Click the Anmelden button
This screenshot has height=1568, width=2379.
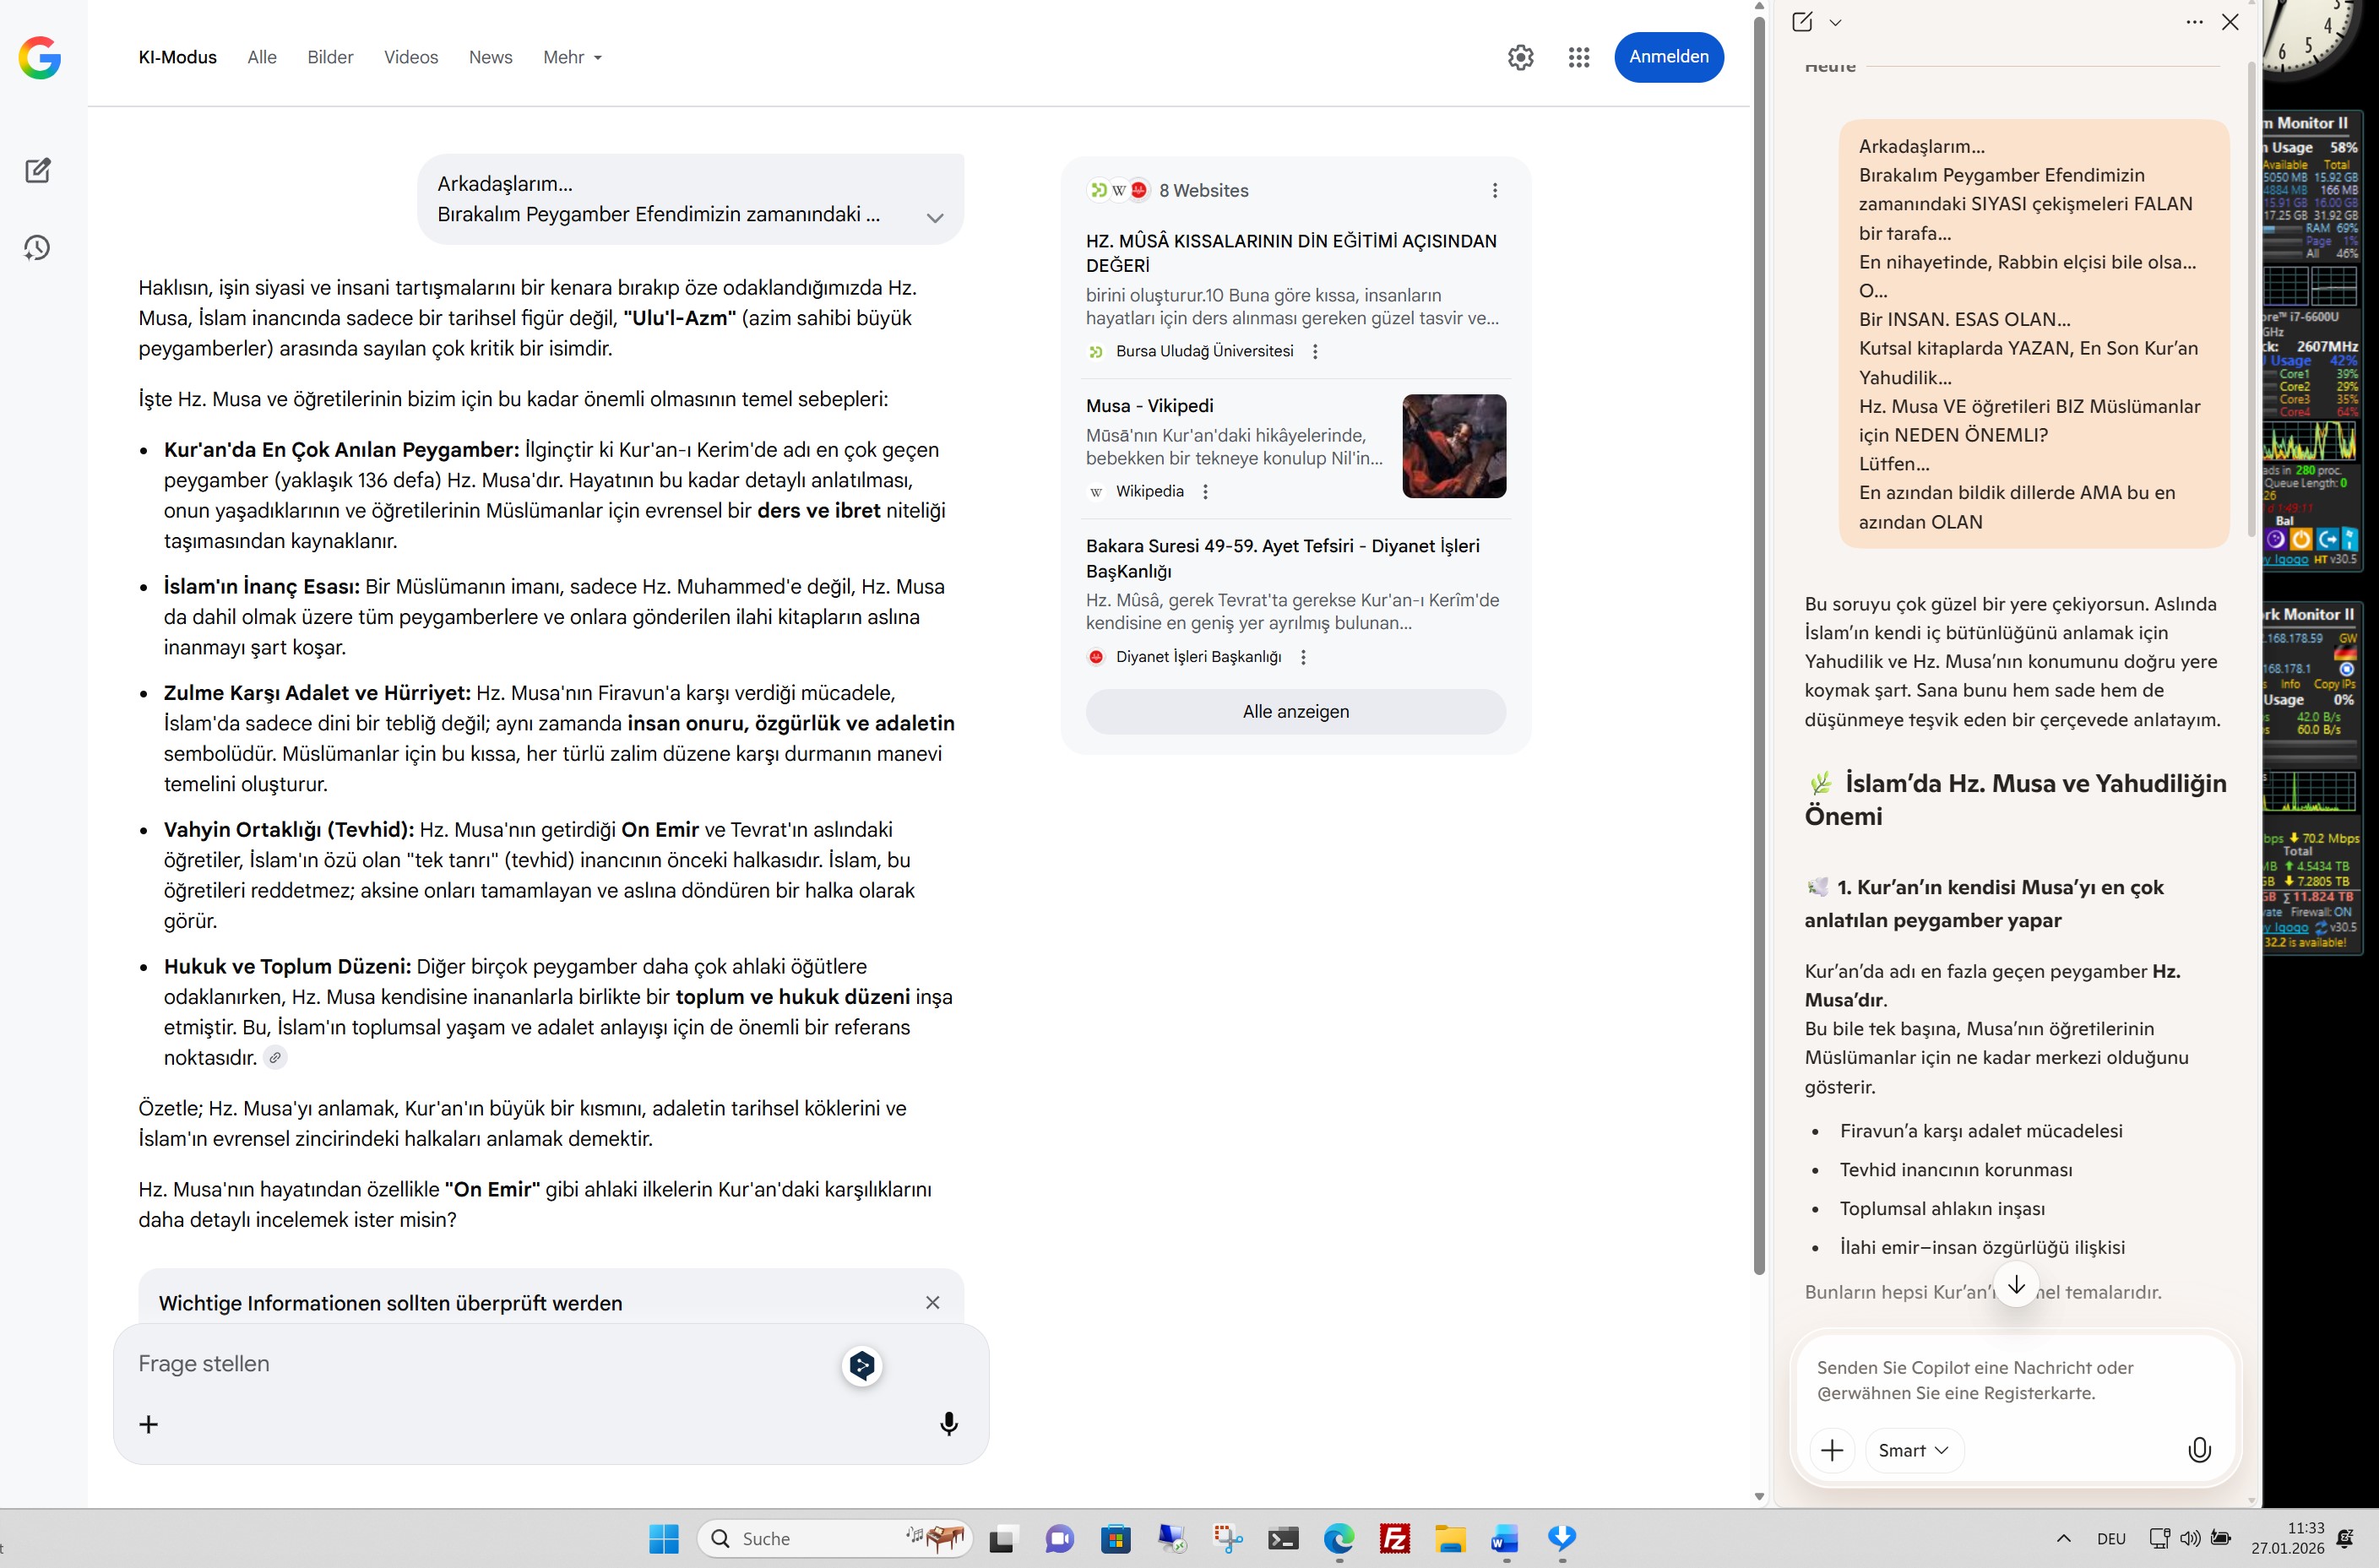(x=1668, y=57)
